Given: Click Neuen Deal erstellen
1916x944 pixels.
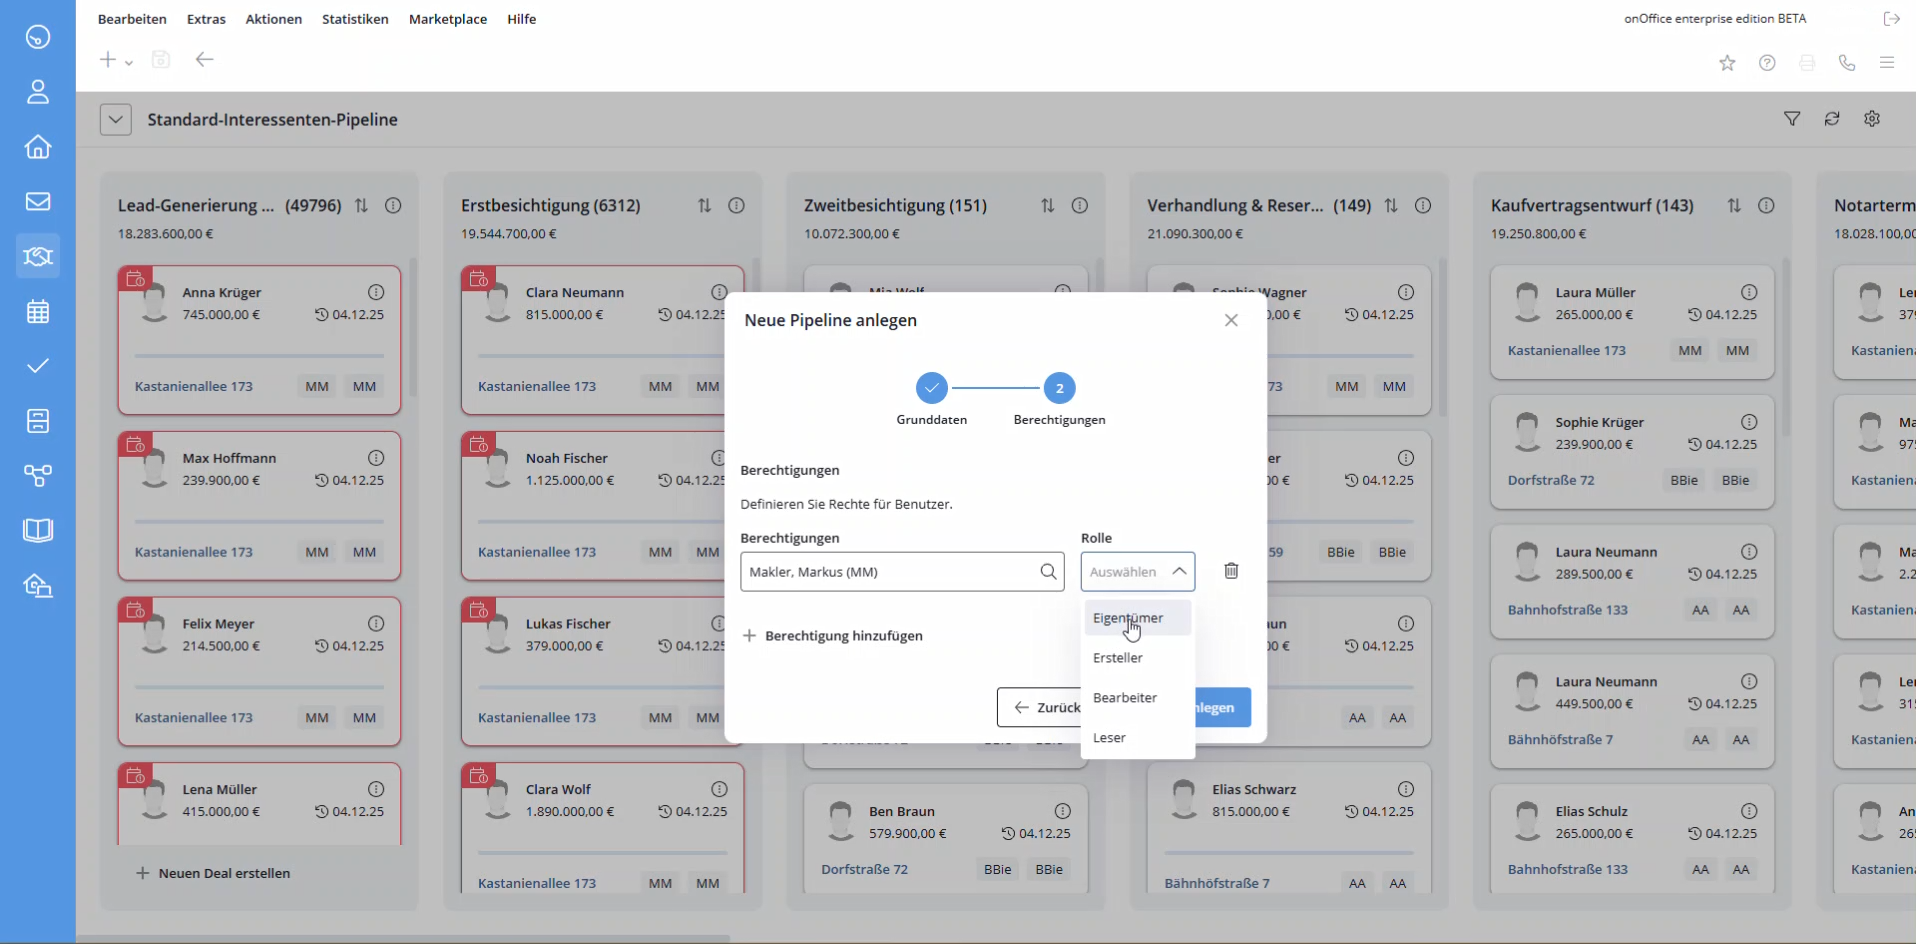Looking at the screenshot, I should coord(213,873).
